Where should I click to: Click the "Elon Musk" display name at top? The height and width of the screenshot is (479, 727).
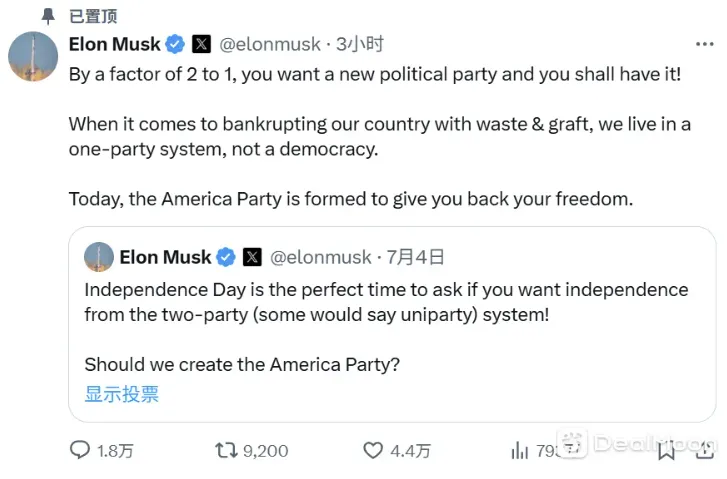(114, 44)
